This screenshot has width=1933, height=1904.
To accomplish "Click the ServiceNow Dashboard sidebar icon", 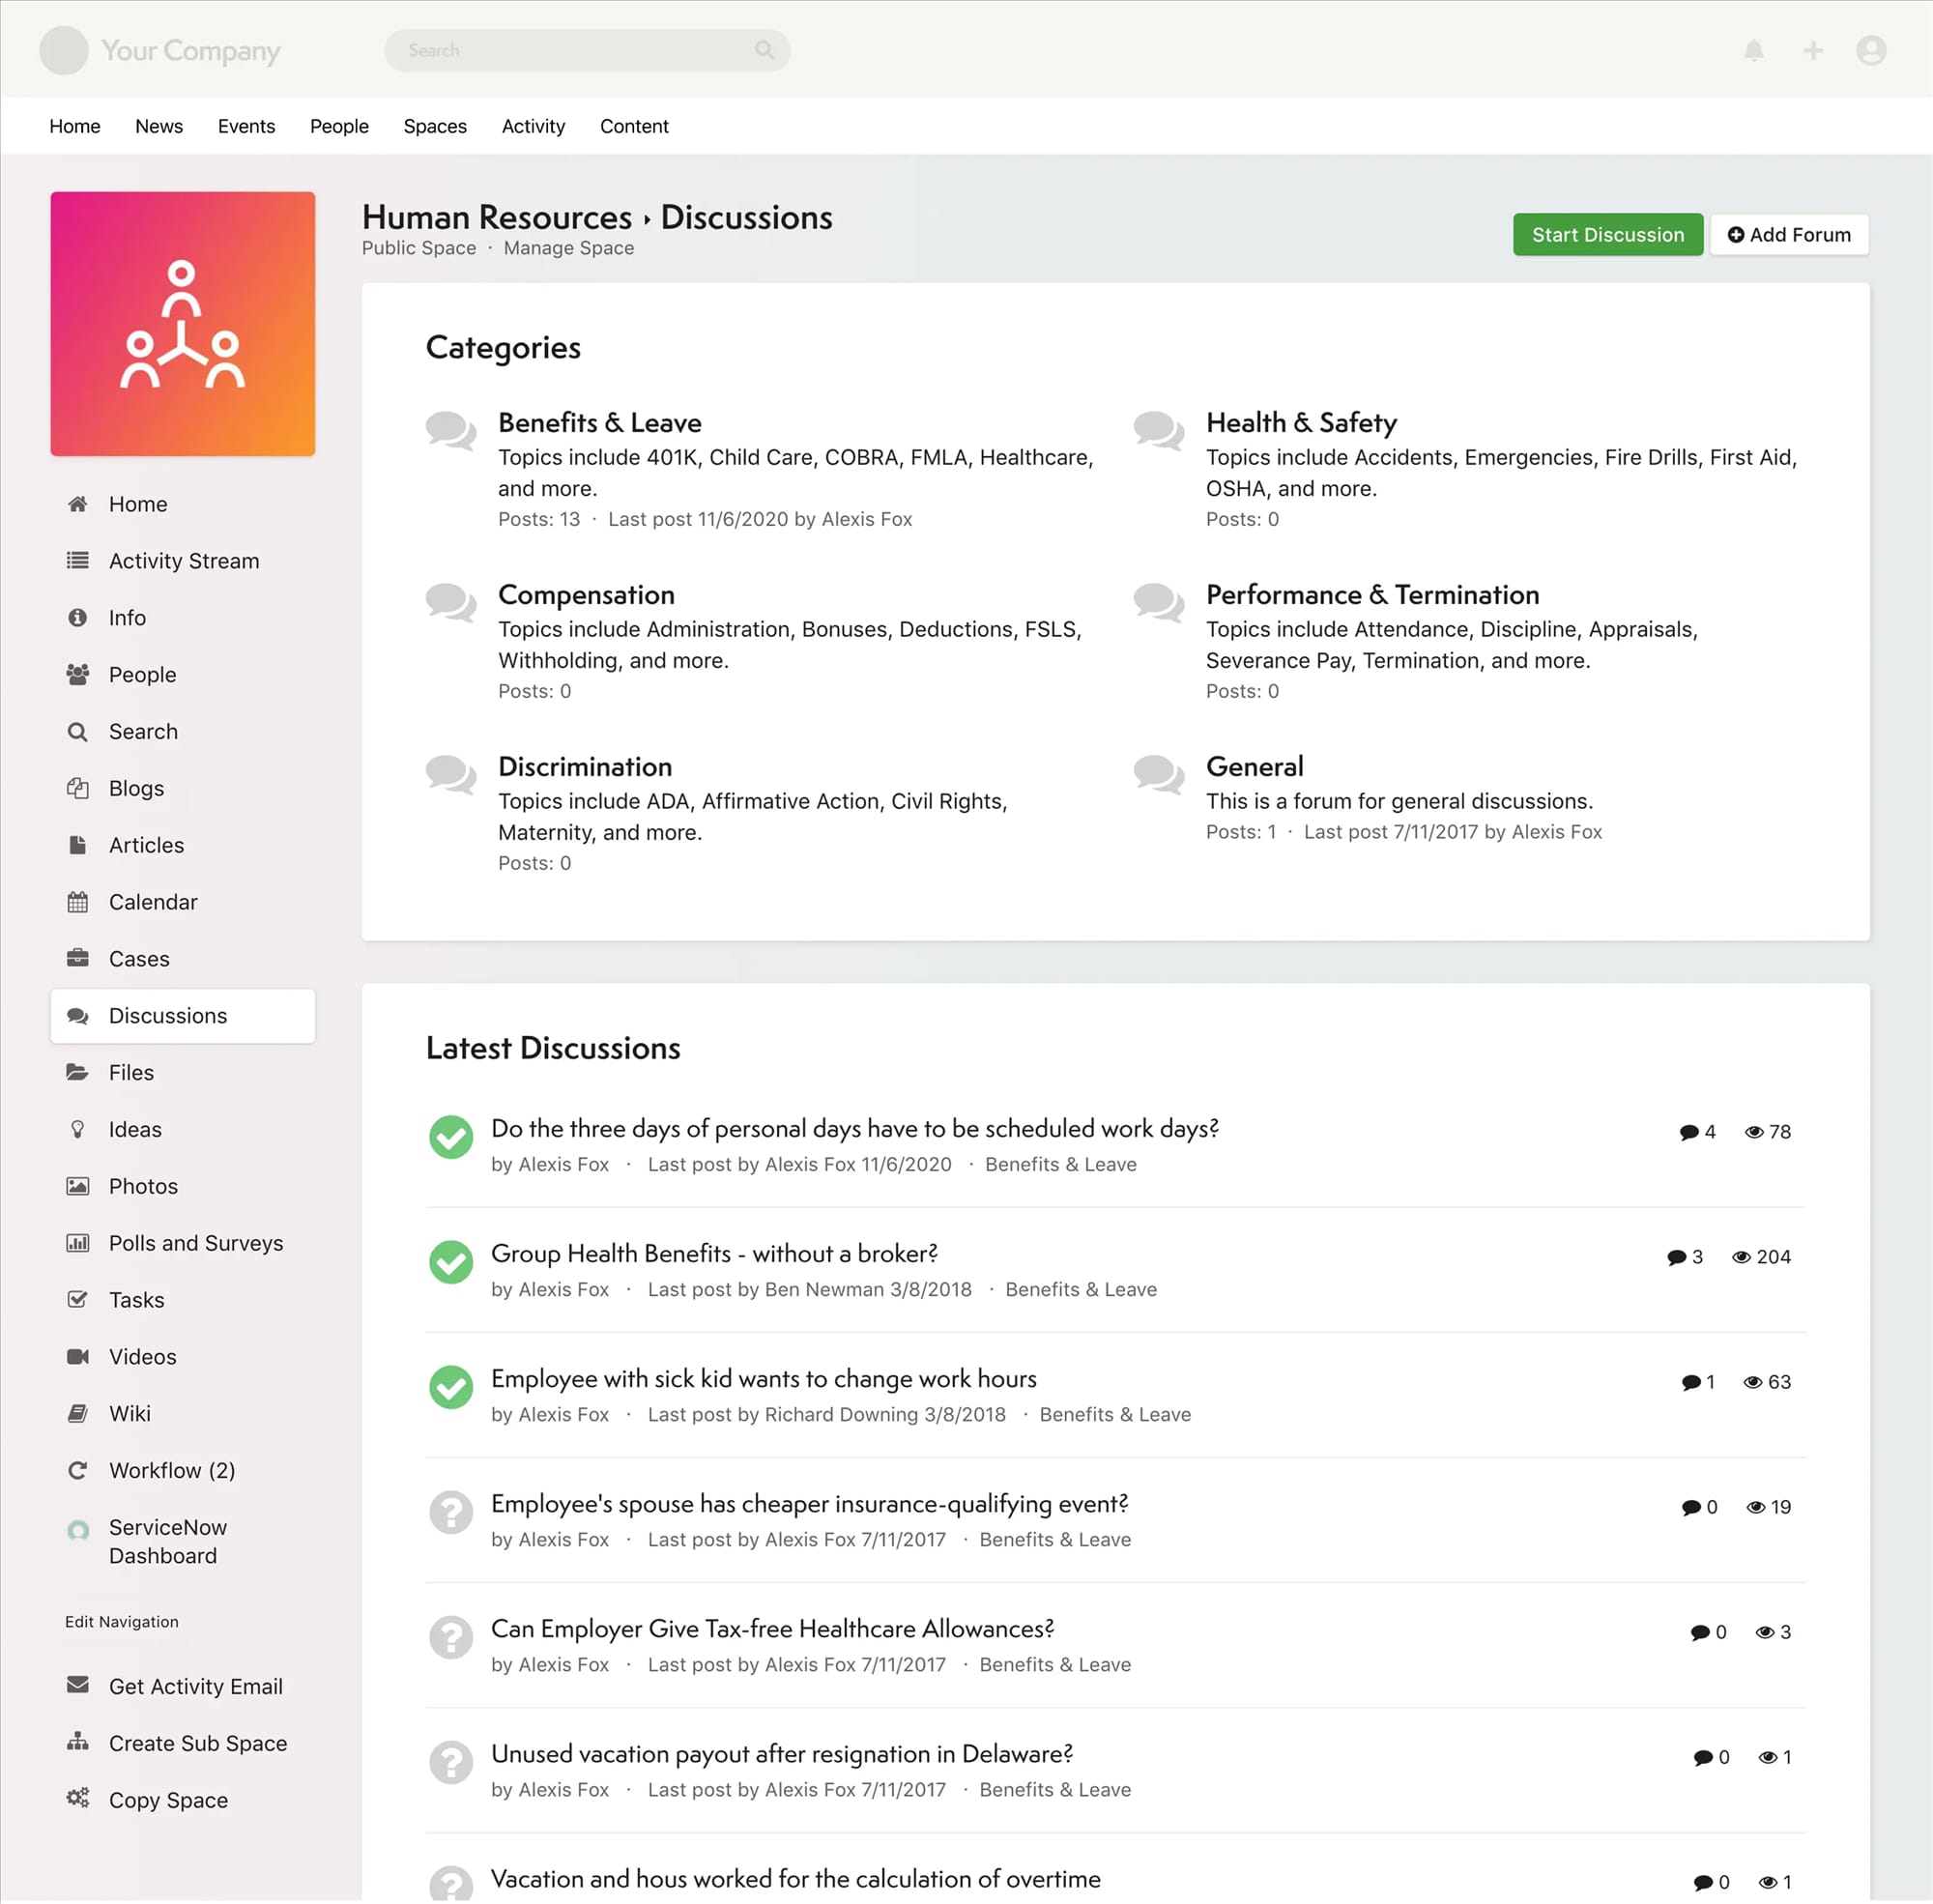I will pos(79,1529).
